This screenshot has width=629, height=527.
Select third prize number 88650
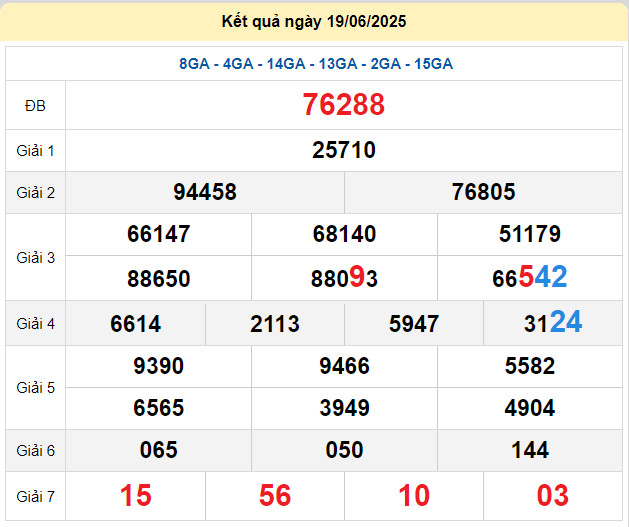point(158,279)
